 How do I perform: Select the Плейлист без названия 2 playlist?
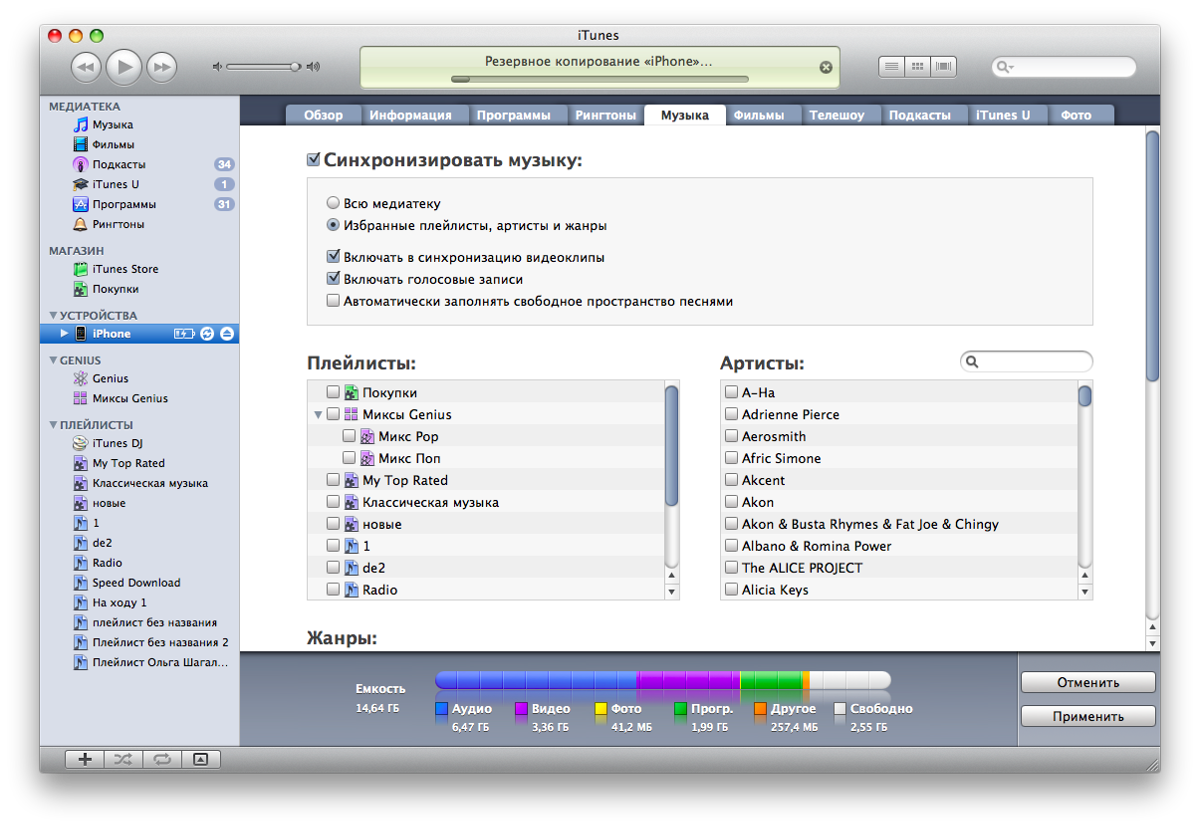(152, 642)
